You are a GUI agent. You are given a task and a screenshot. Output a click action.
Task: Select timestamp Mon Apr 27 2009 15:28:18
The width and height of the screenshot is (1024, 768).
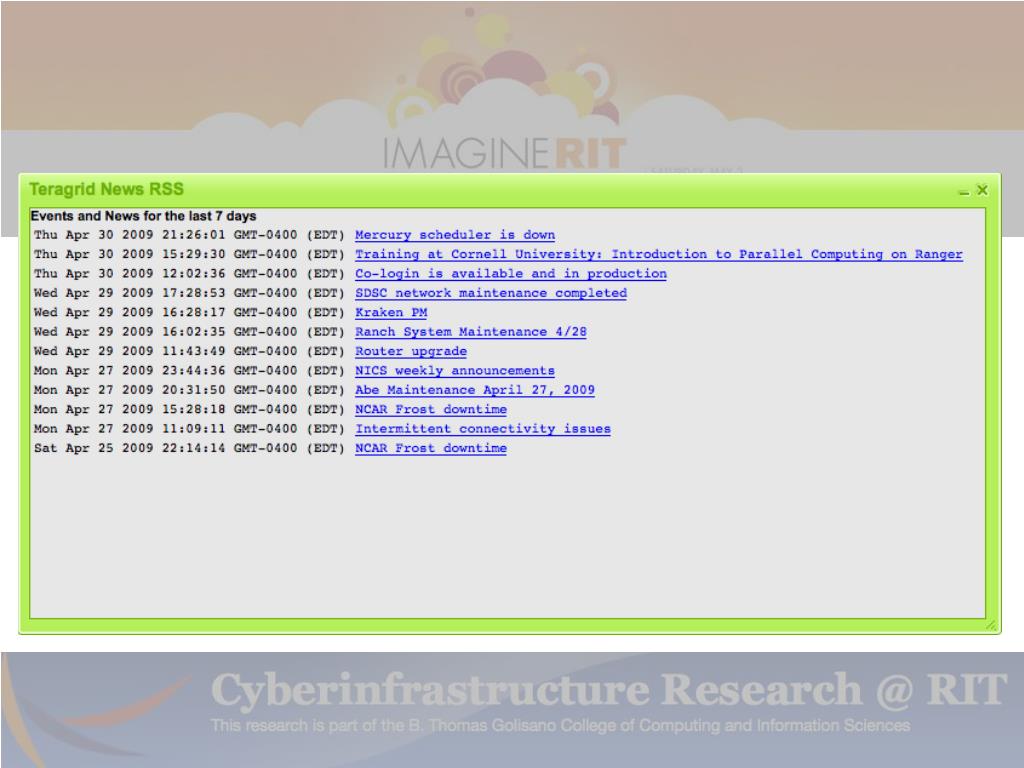[189, 410]
